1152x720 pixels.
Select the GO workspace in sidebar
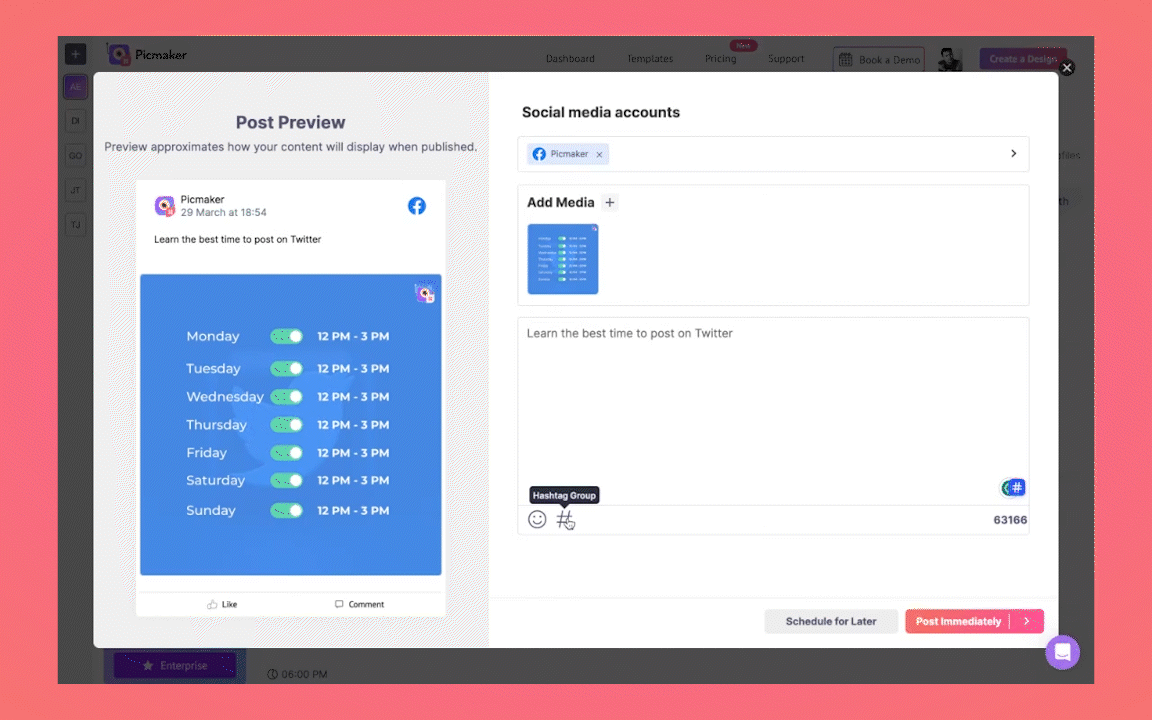[x=75, y=156]
